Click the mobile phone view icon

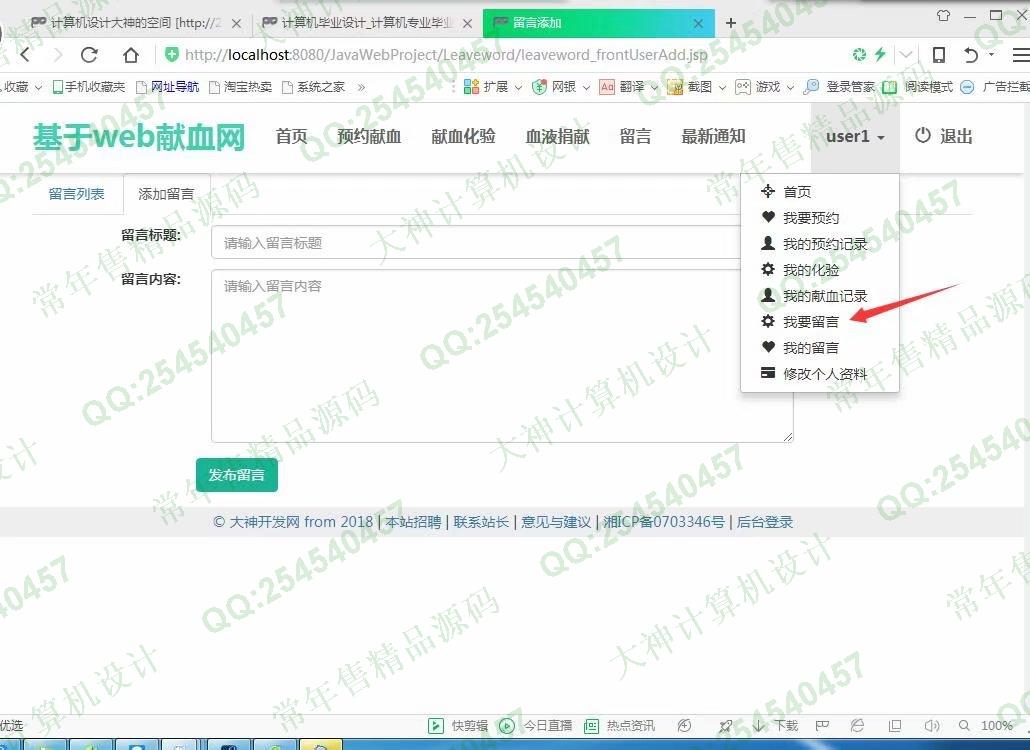pos(939,55)
